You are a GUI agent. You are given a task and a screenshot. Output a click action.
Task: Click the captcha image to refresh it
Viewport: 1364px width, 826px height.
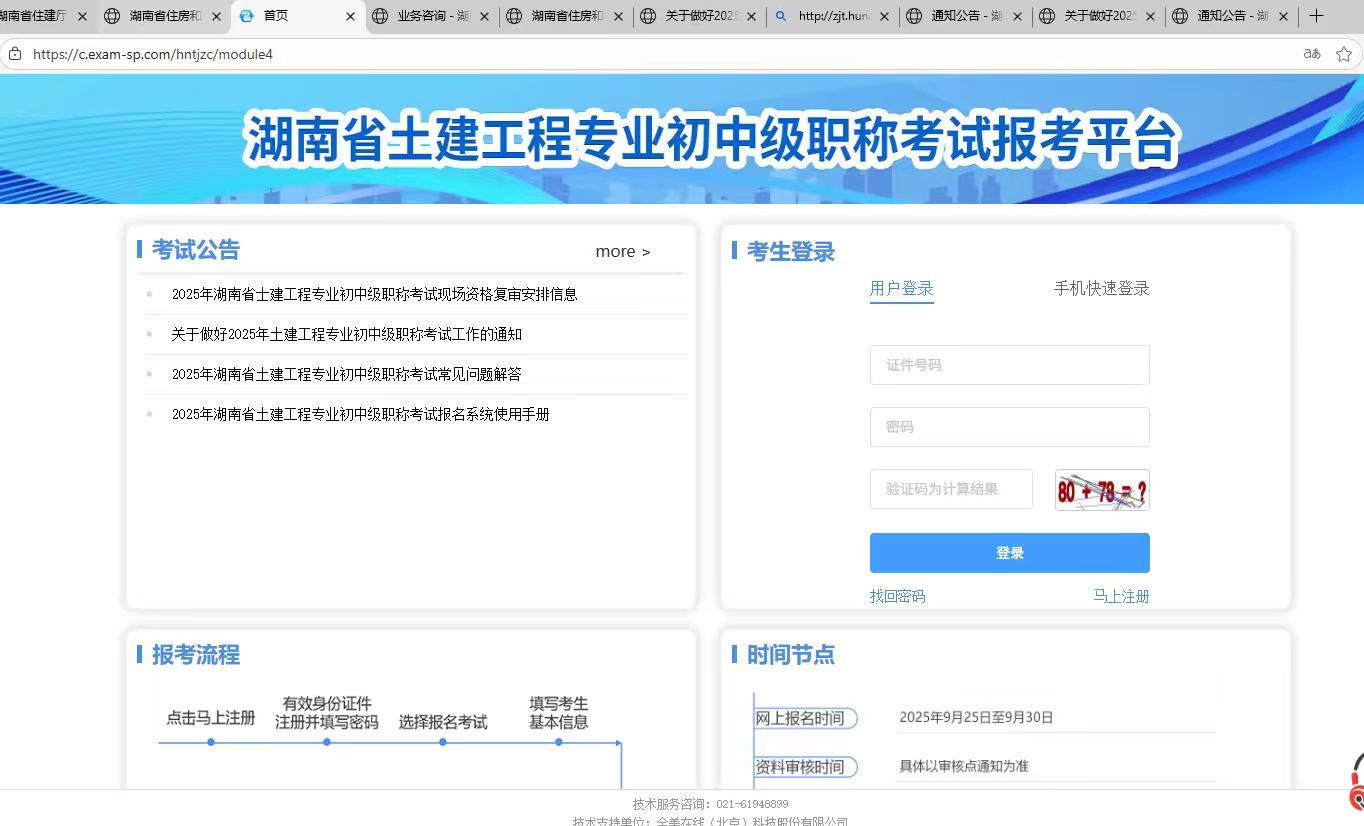point(1101,490)
